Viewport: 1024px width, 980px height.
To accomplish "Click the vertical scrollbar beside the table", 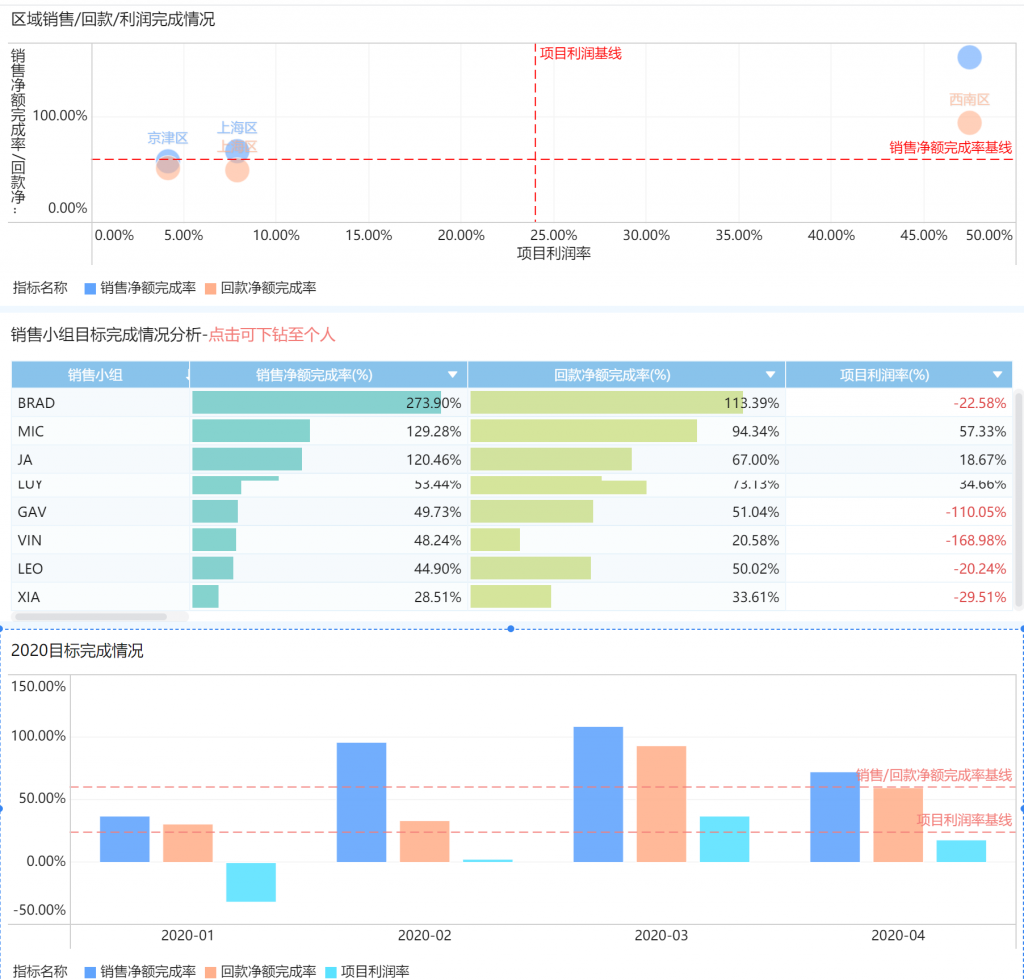I will 1018,498.
